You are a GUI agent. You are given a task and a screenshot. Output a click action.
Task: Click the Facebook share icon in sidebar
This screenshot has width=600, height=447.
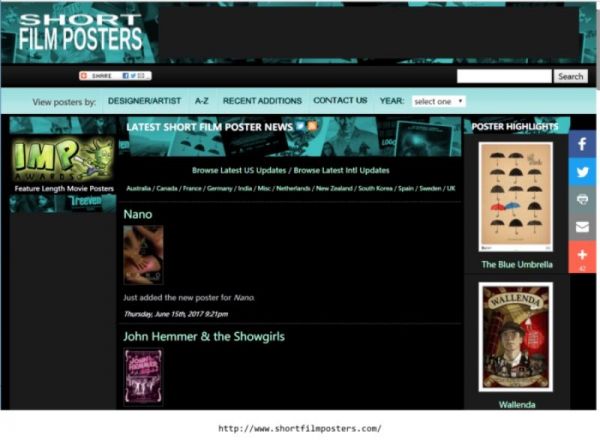[582, 144]
